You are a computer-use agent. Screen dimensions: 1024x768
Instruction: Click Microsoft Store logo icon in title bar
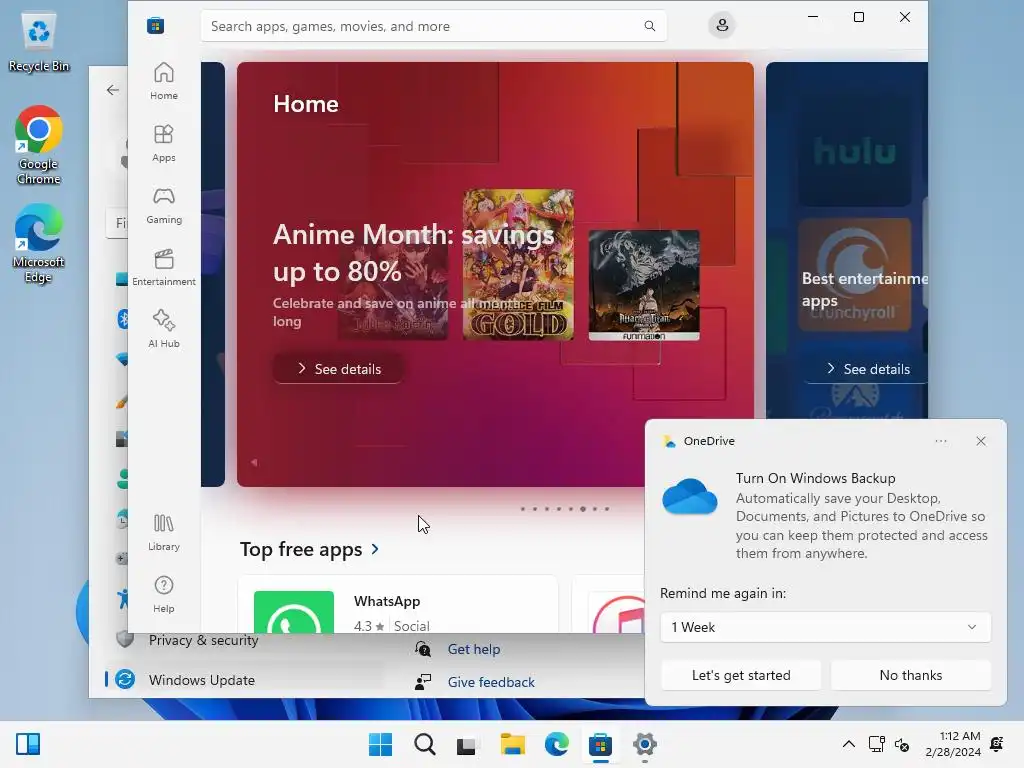click(x=155, y=25)
